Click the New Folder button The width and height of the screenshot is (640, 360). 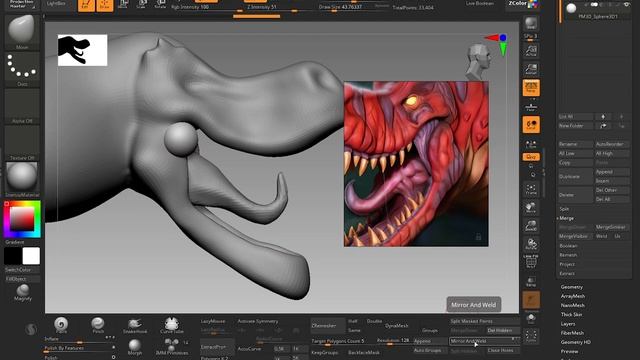click(575, 126)
